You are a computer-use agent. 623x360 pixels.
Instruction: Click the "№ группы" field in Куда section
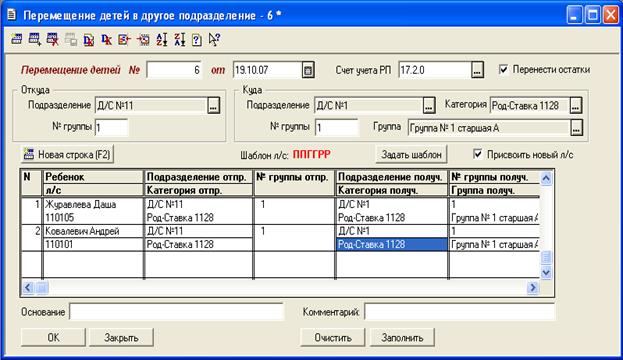pyautogui.click(x=337, y=128)
